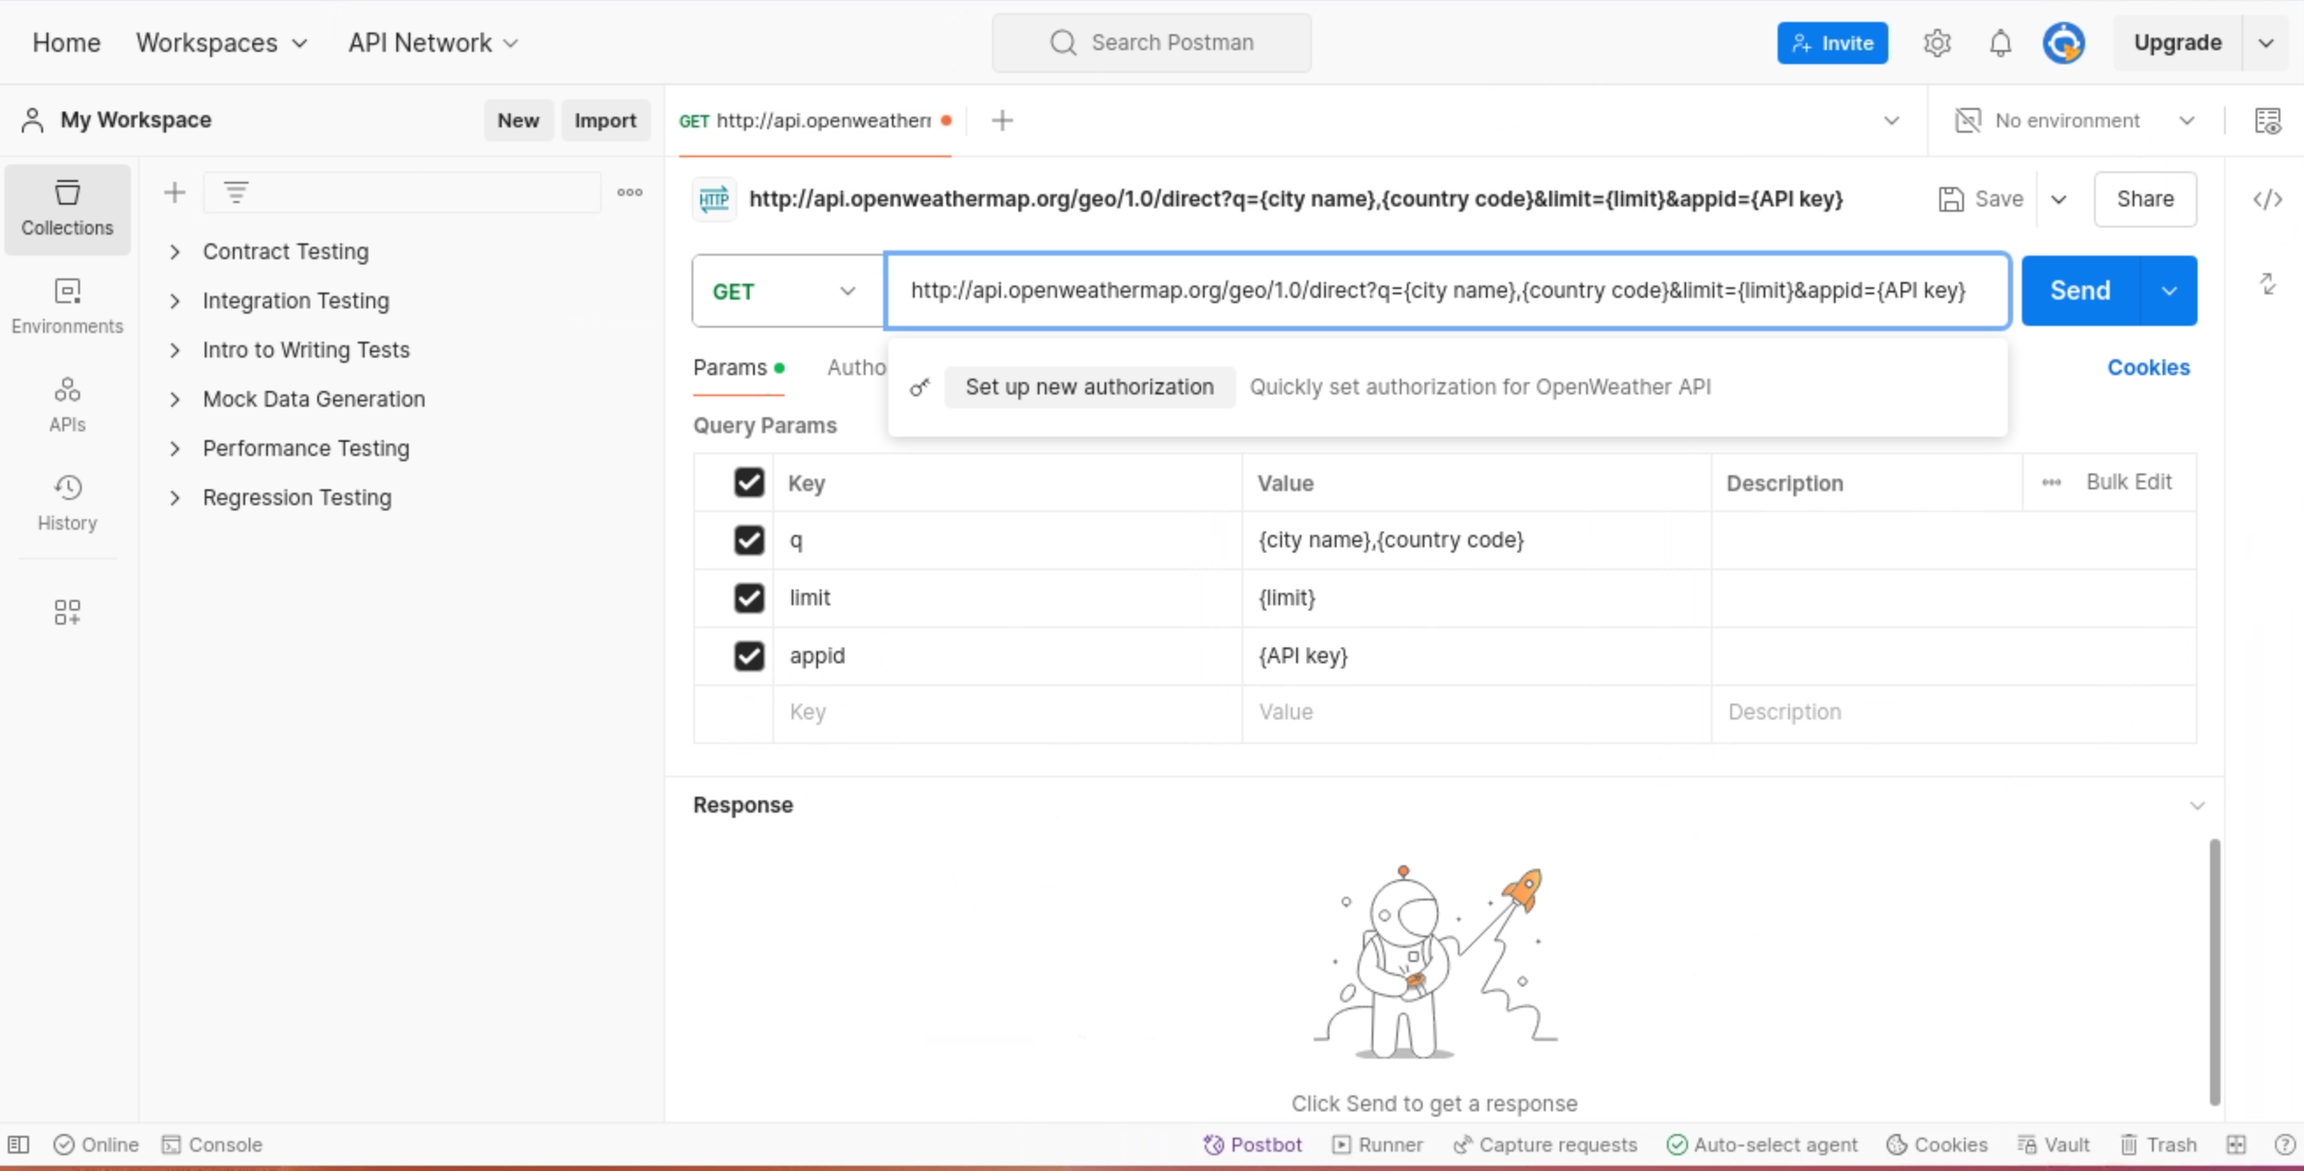Open the APIs sidebar section
Image resolution: width=2304 pixels, height=1171 pixels.
click(67, 404)
